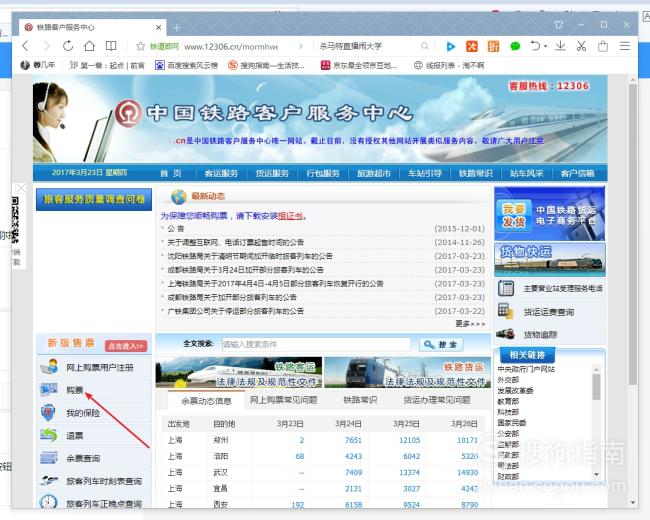Close the 铁路客户服务中心 browser tab

coord(158,28)
